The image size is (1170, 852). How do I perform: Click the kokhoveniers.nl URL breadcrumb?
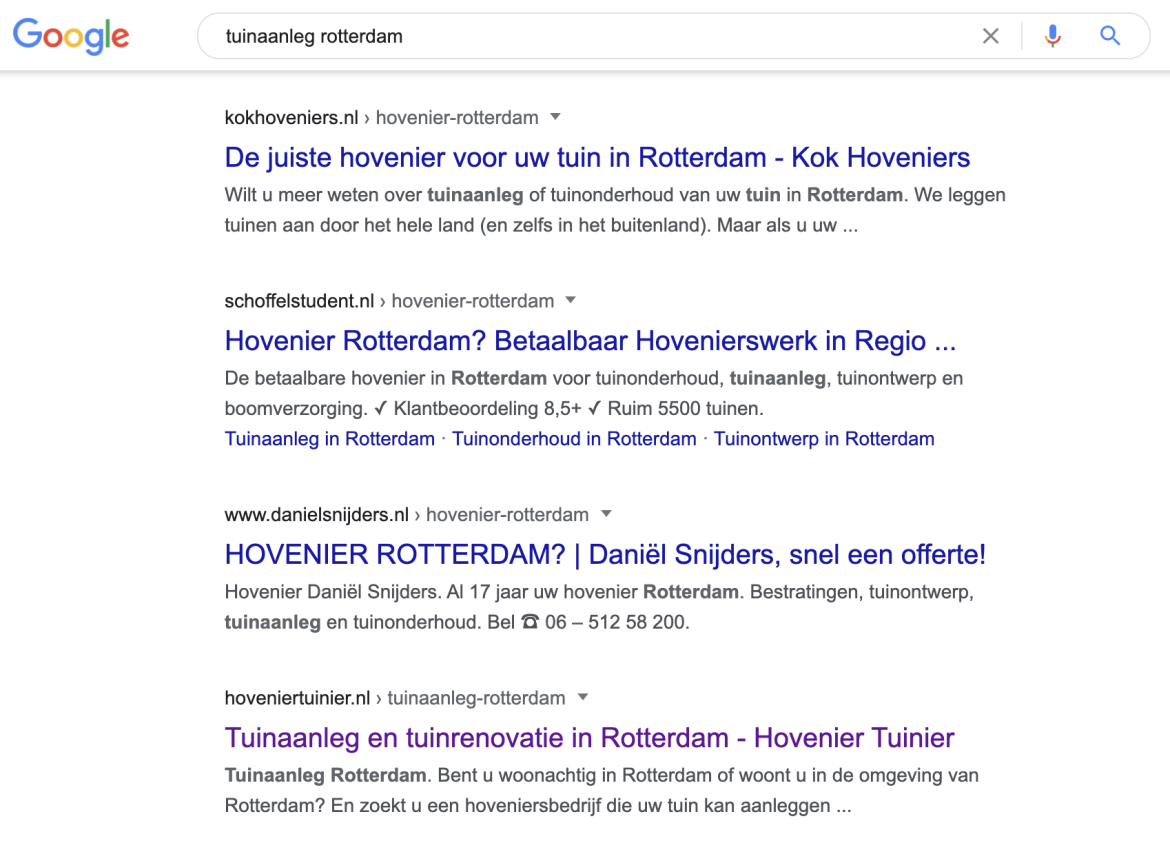381,118
